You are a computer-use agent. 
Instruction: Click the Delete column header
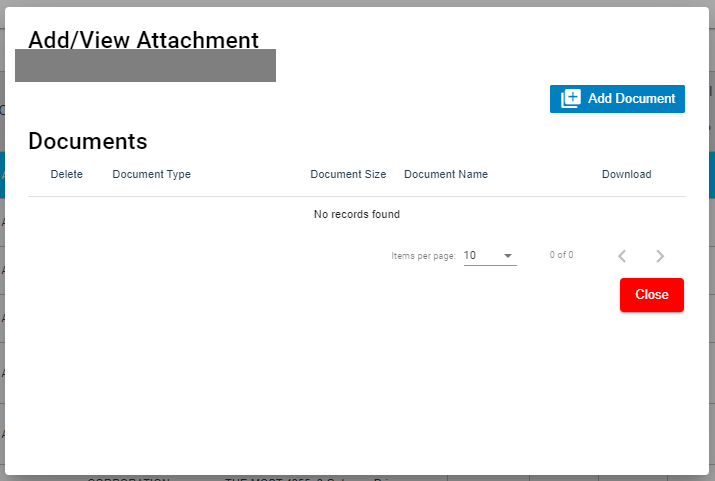67,175
